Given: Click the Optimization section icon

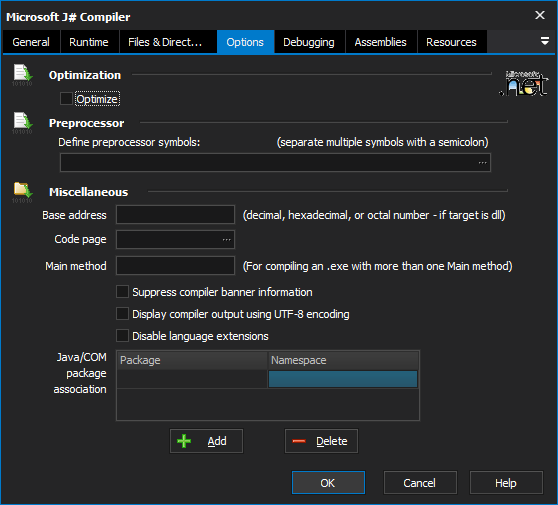Looking at the screenshot, I should point(22,75).
